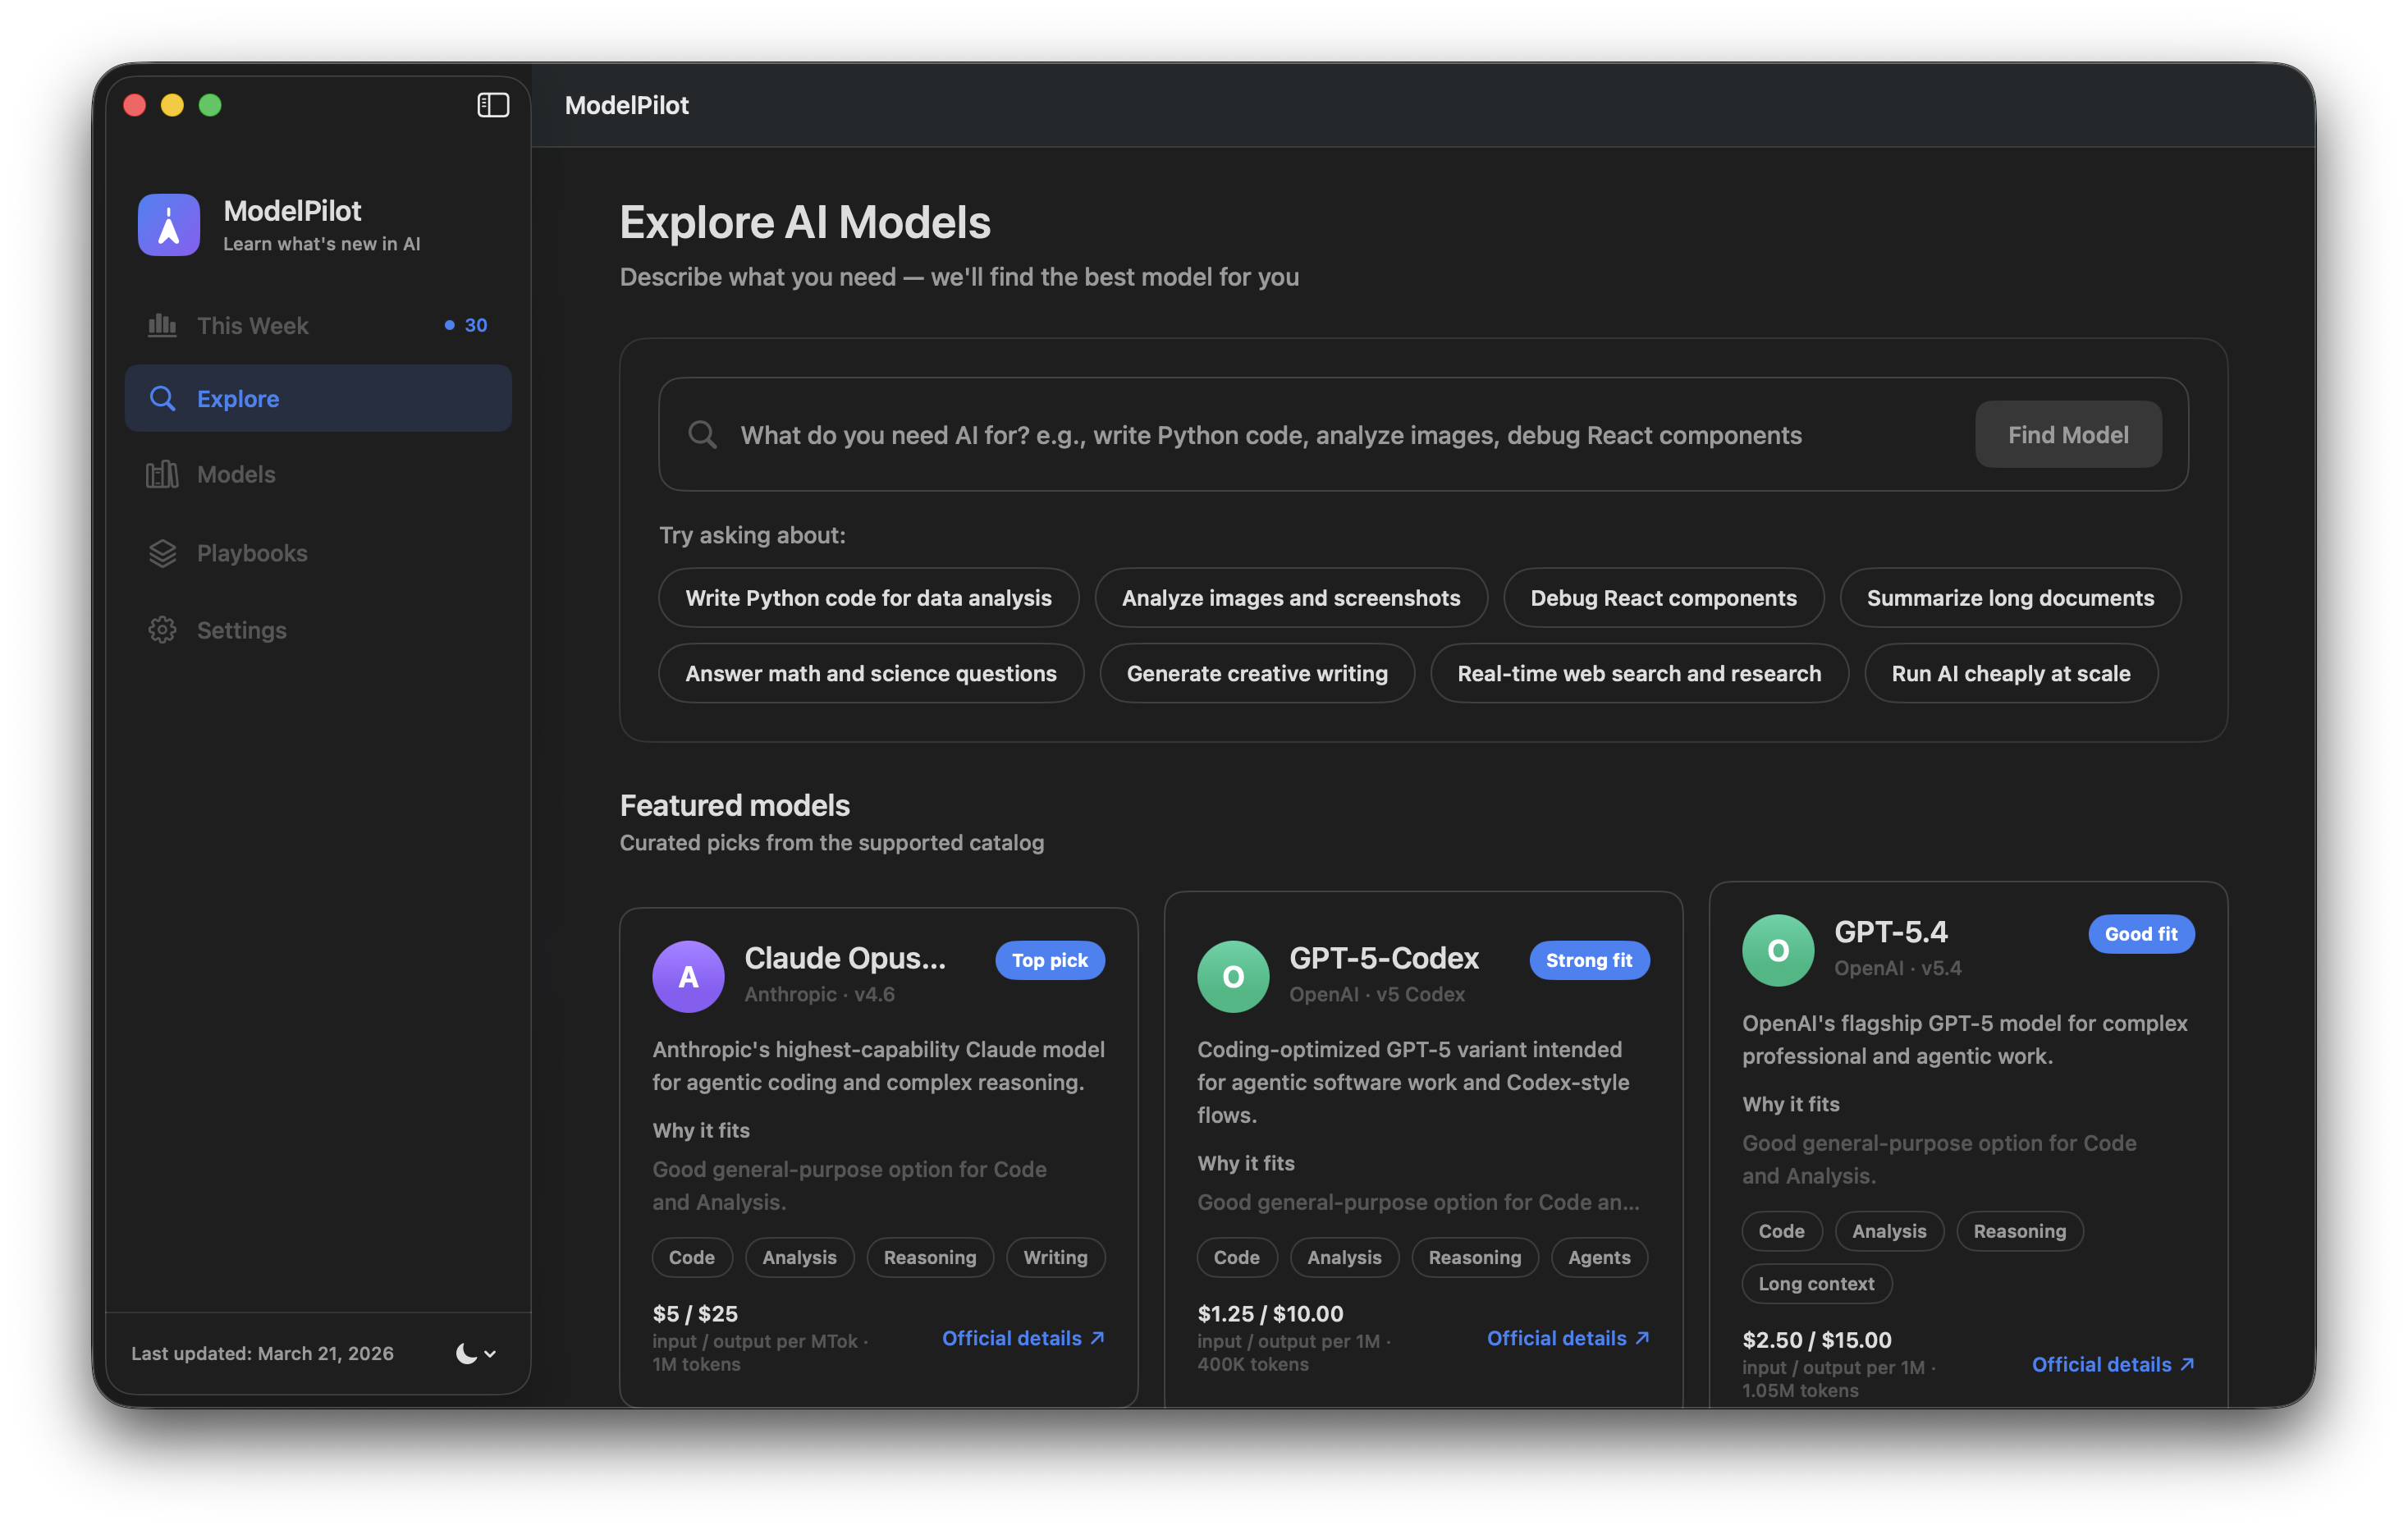Pick "Run AI cheaply at scale" chip

click(2010, 674)
